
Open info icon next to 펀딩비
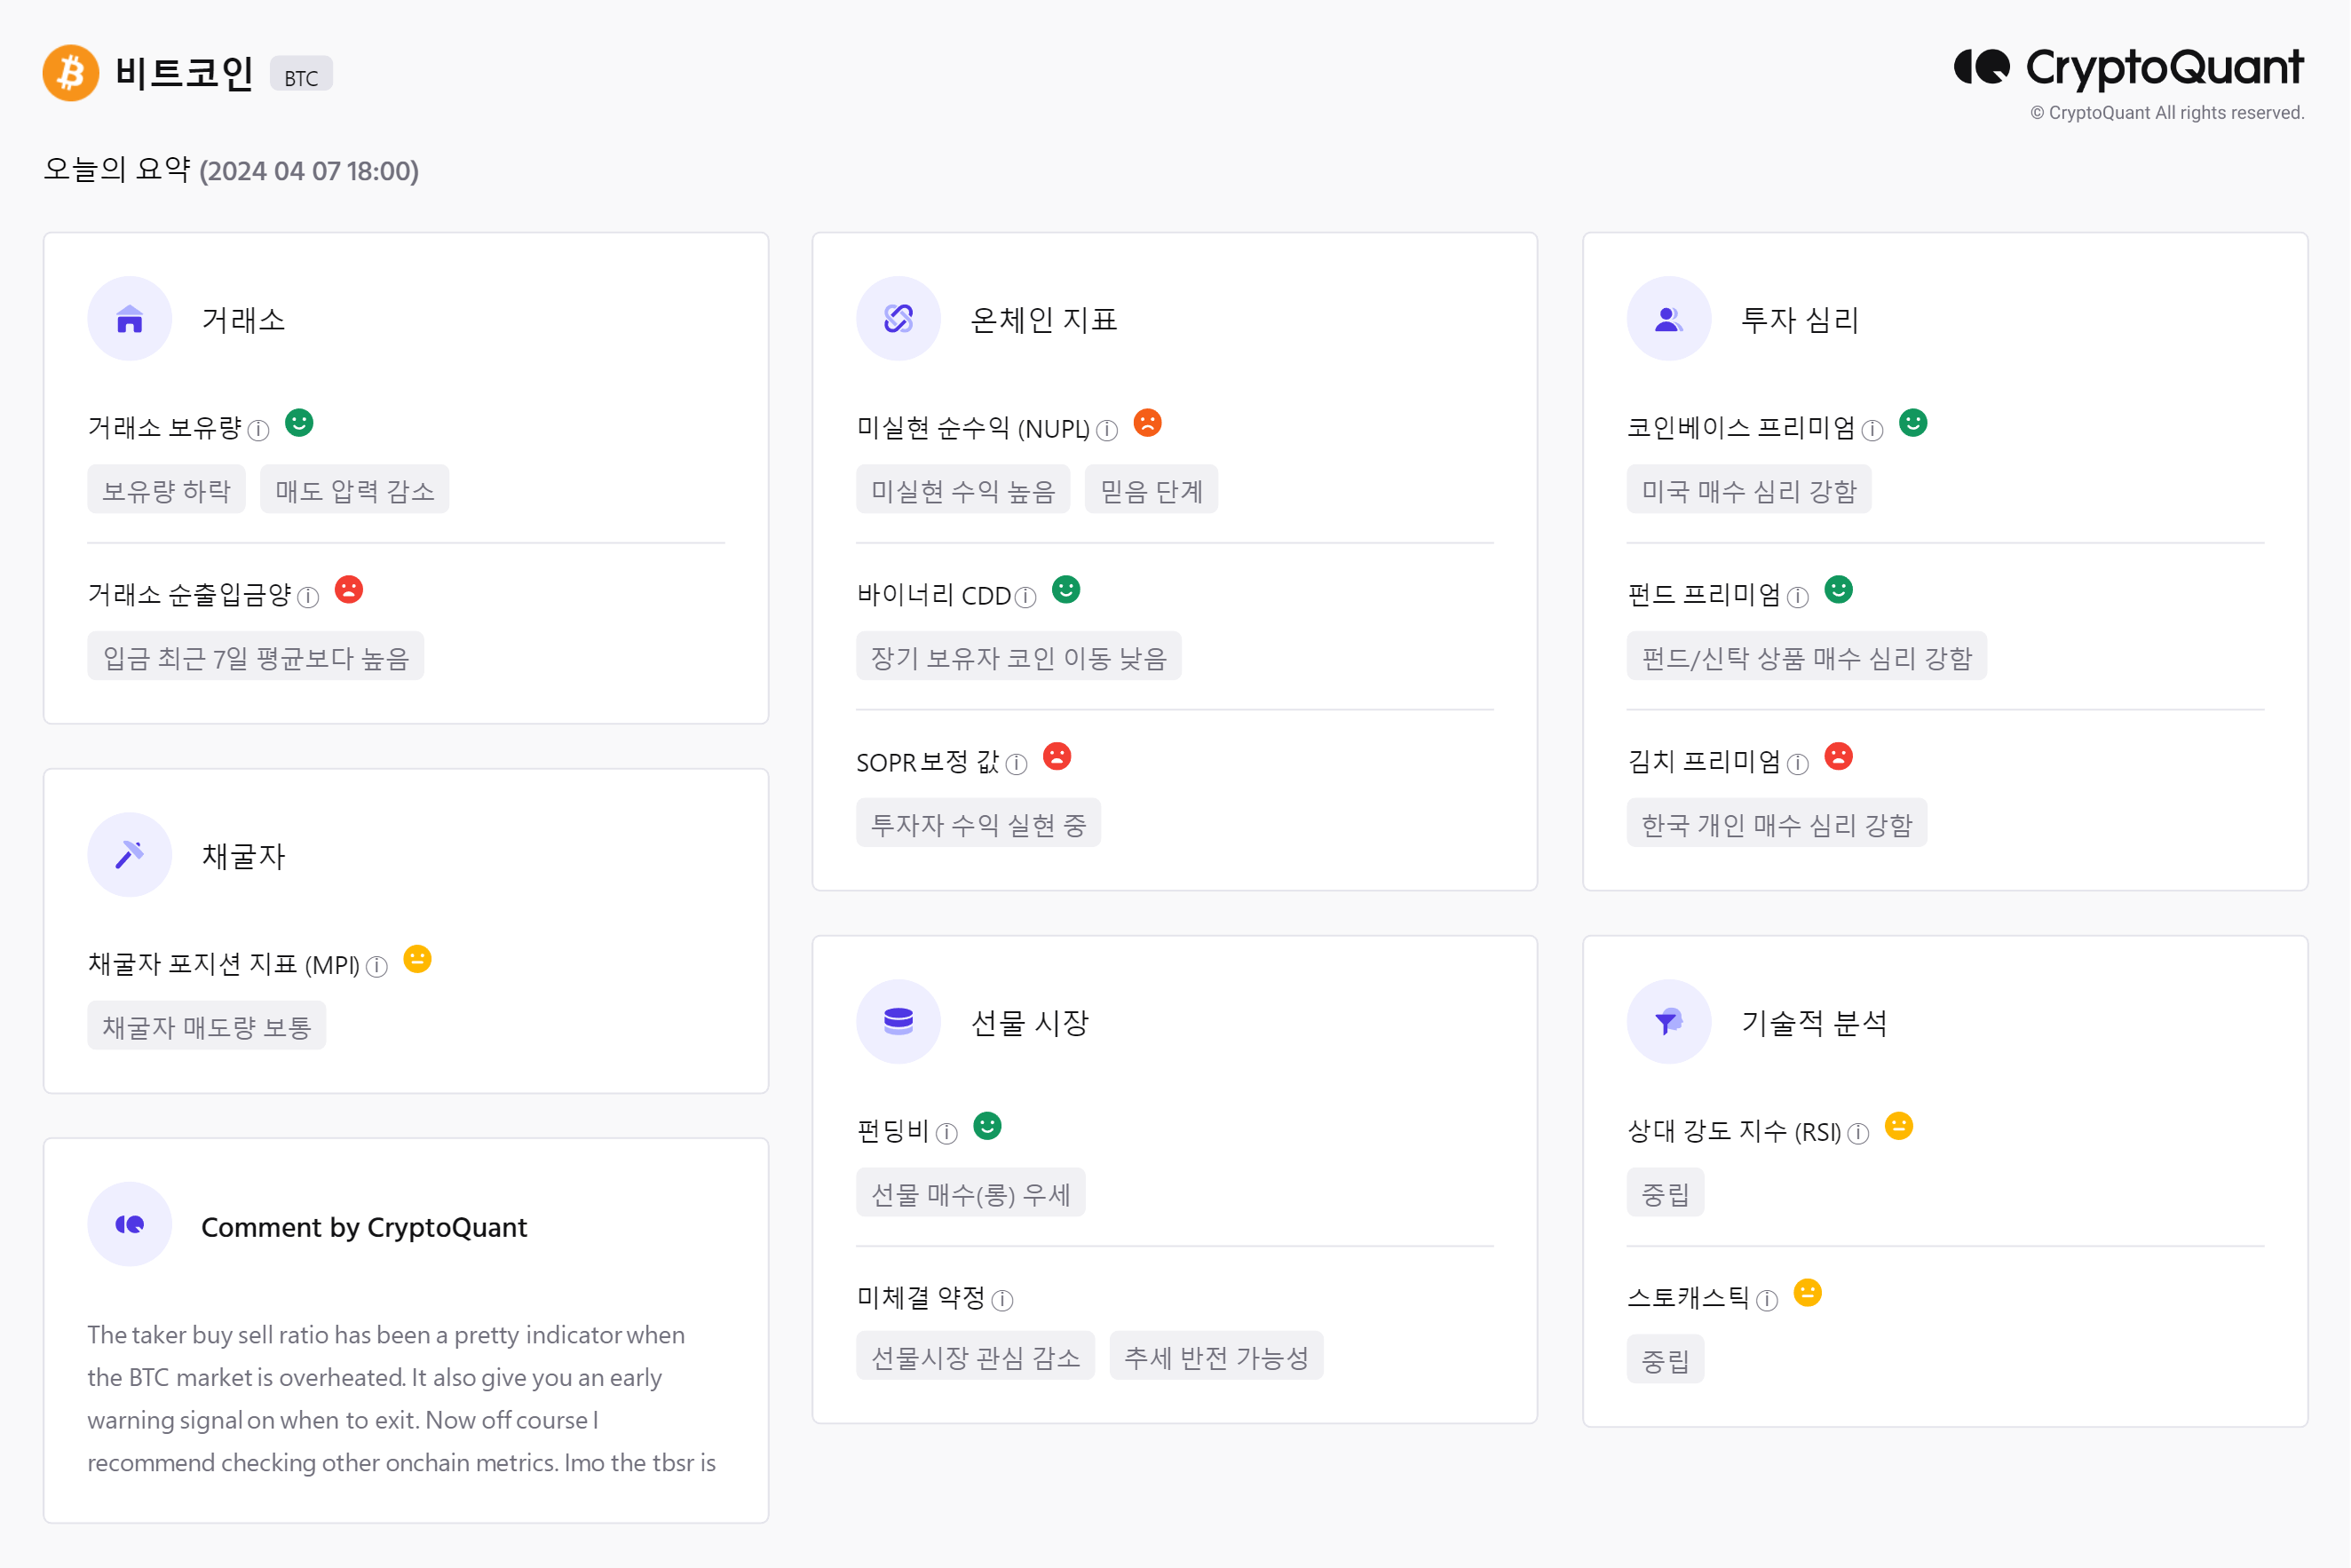click(x=947, y=1133)
